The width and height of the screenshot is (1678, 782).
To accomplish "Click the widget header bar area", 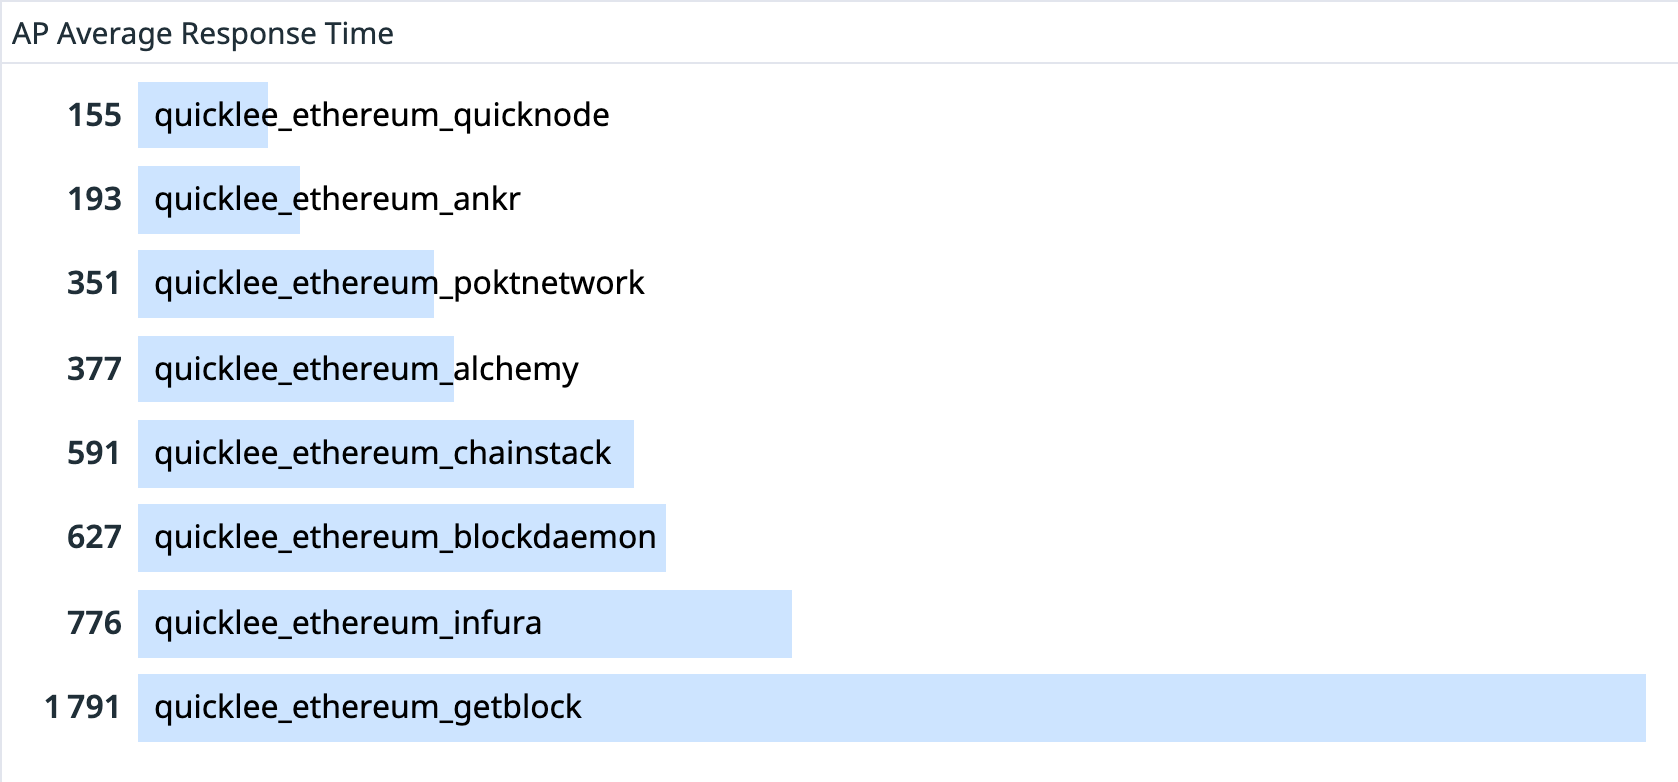I will pyautogui.click(x=839, y=33).
